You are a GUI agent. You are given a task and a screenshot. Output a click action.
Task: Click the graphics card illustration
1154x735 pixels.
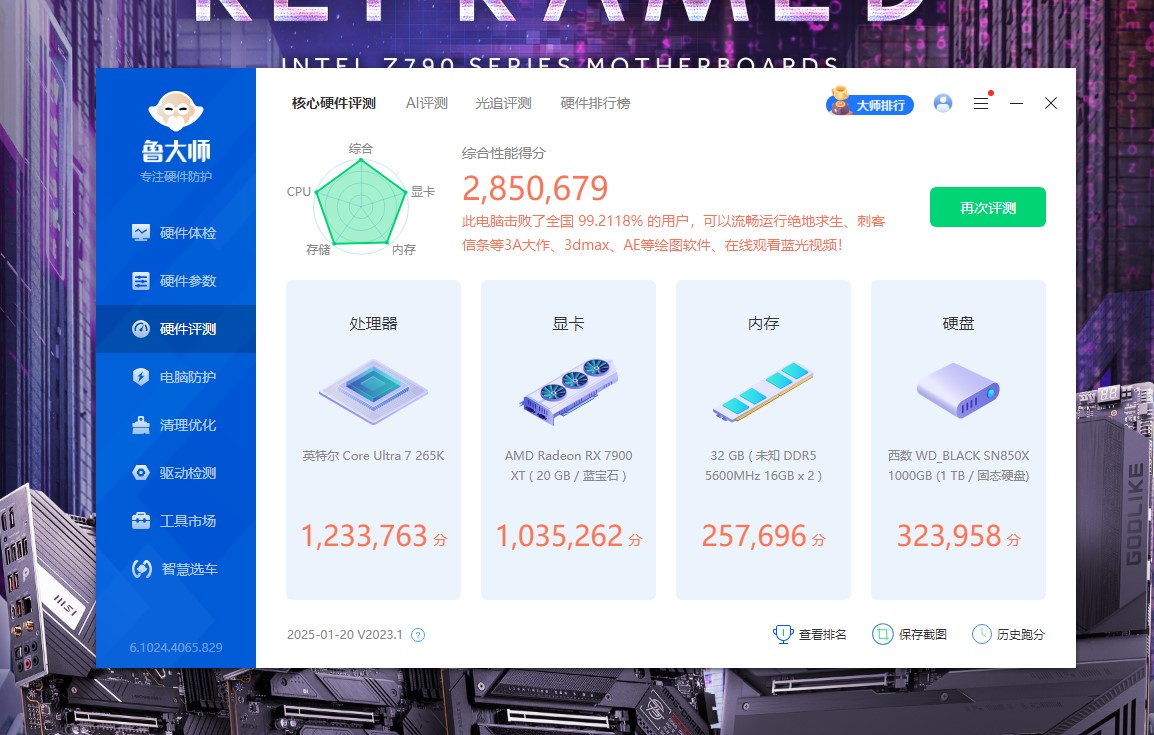pyautogui.click(x=568, y=391)
